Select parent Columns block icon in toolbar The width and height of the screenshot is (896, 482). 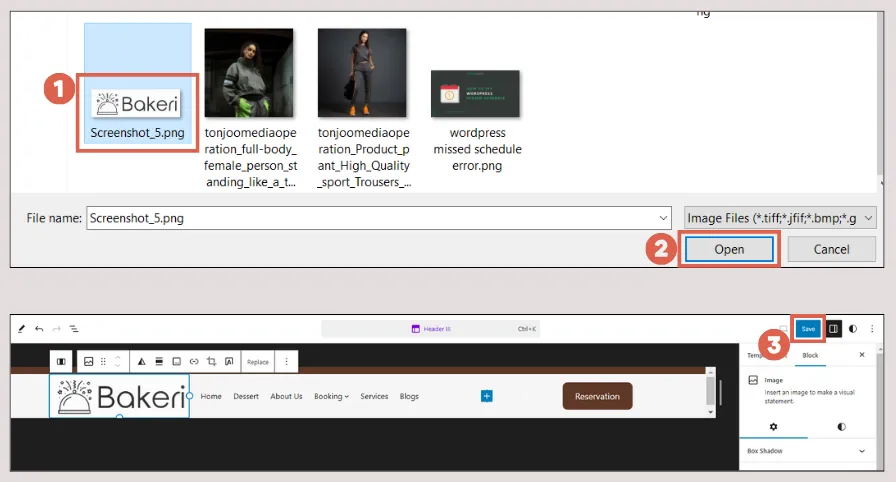coord(61,362)
